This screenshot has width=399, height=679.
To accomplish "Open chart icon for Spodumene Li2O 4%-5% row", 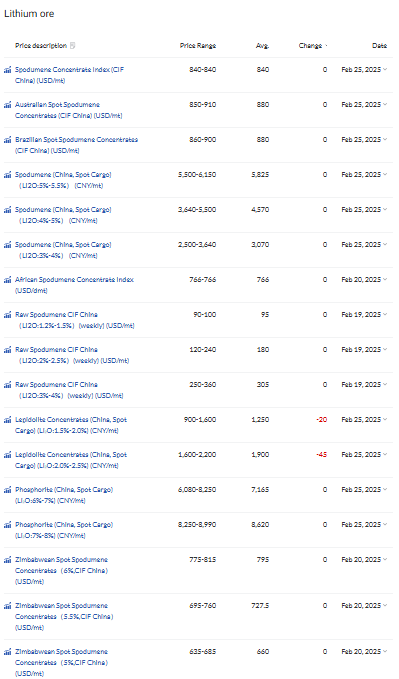I will pyautogui.click(x=7, y=210).
